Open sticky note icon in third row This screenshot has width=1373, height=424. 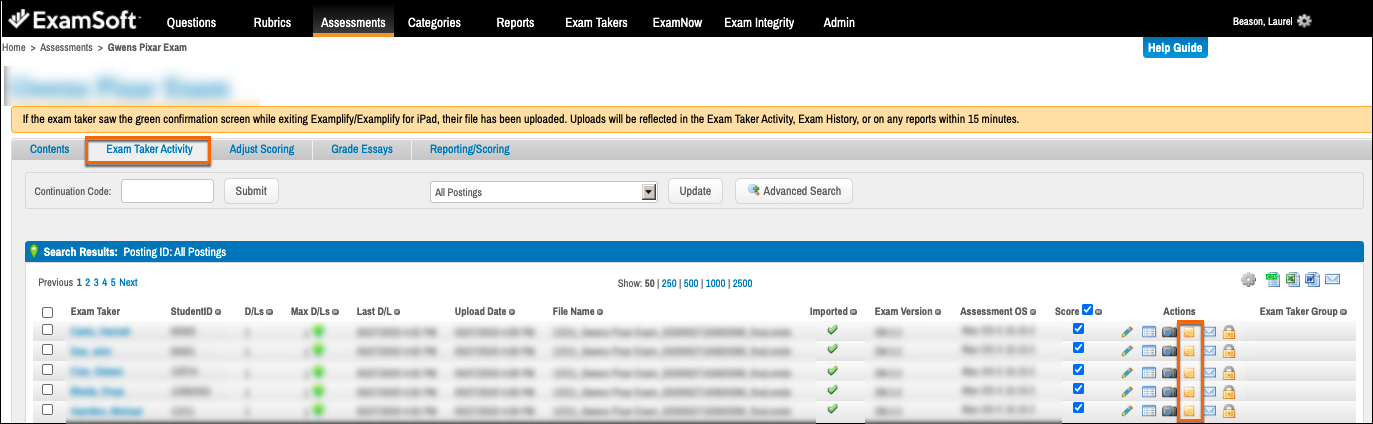point(1189,371)
